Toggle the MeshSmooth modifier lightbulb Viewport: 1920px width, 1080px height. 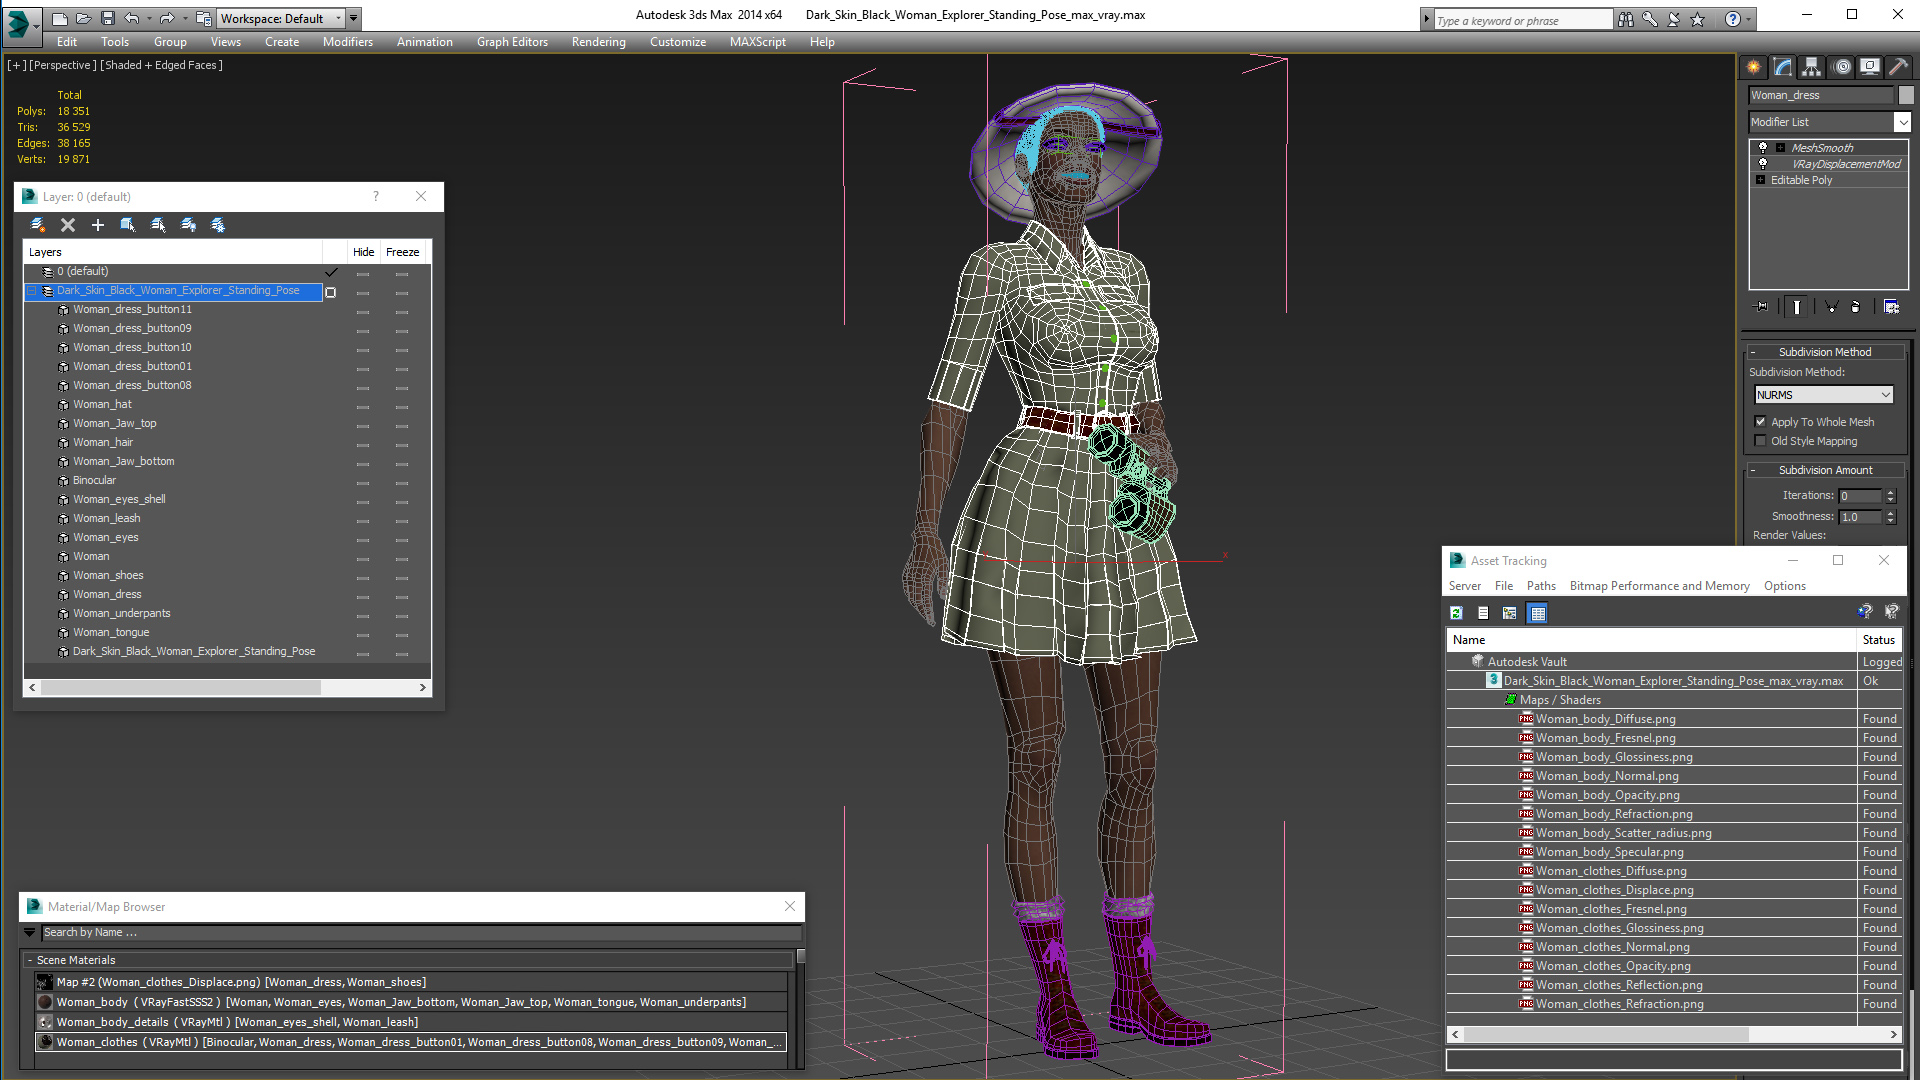pos(1763,147)
